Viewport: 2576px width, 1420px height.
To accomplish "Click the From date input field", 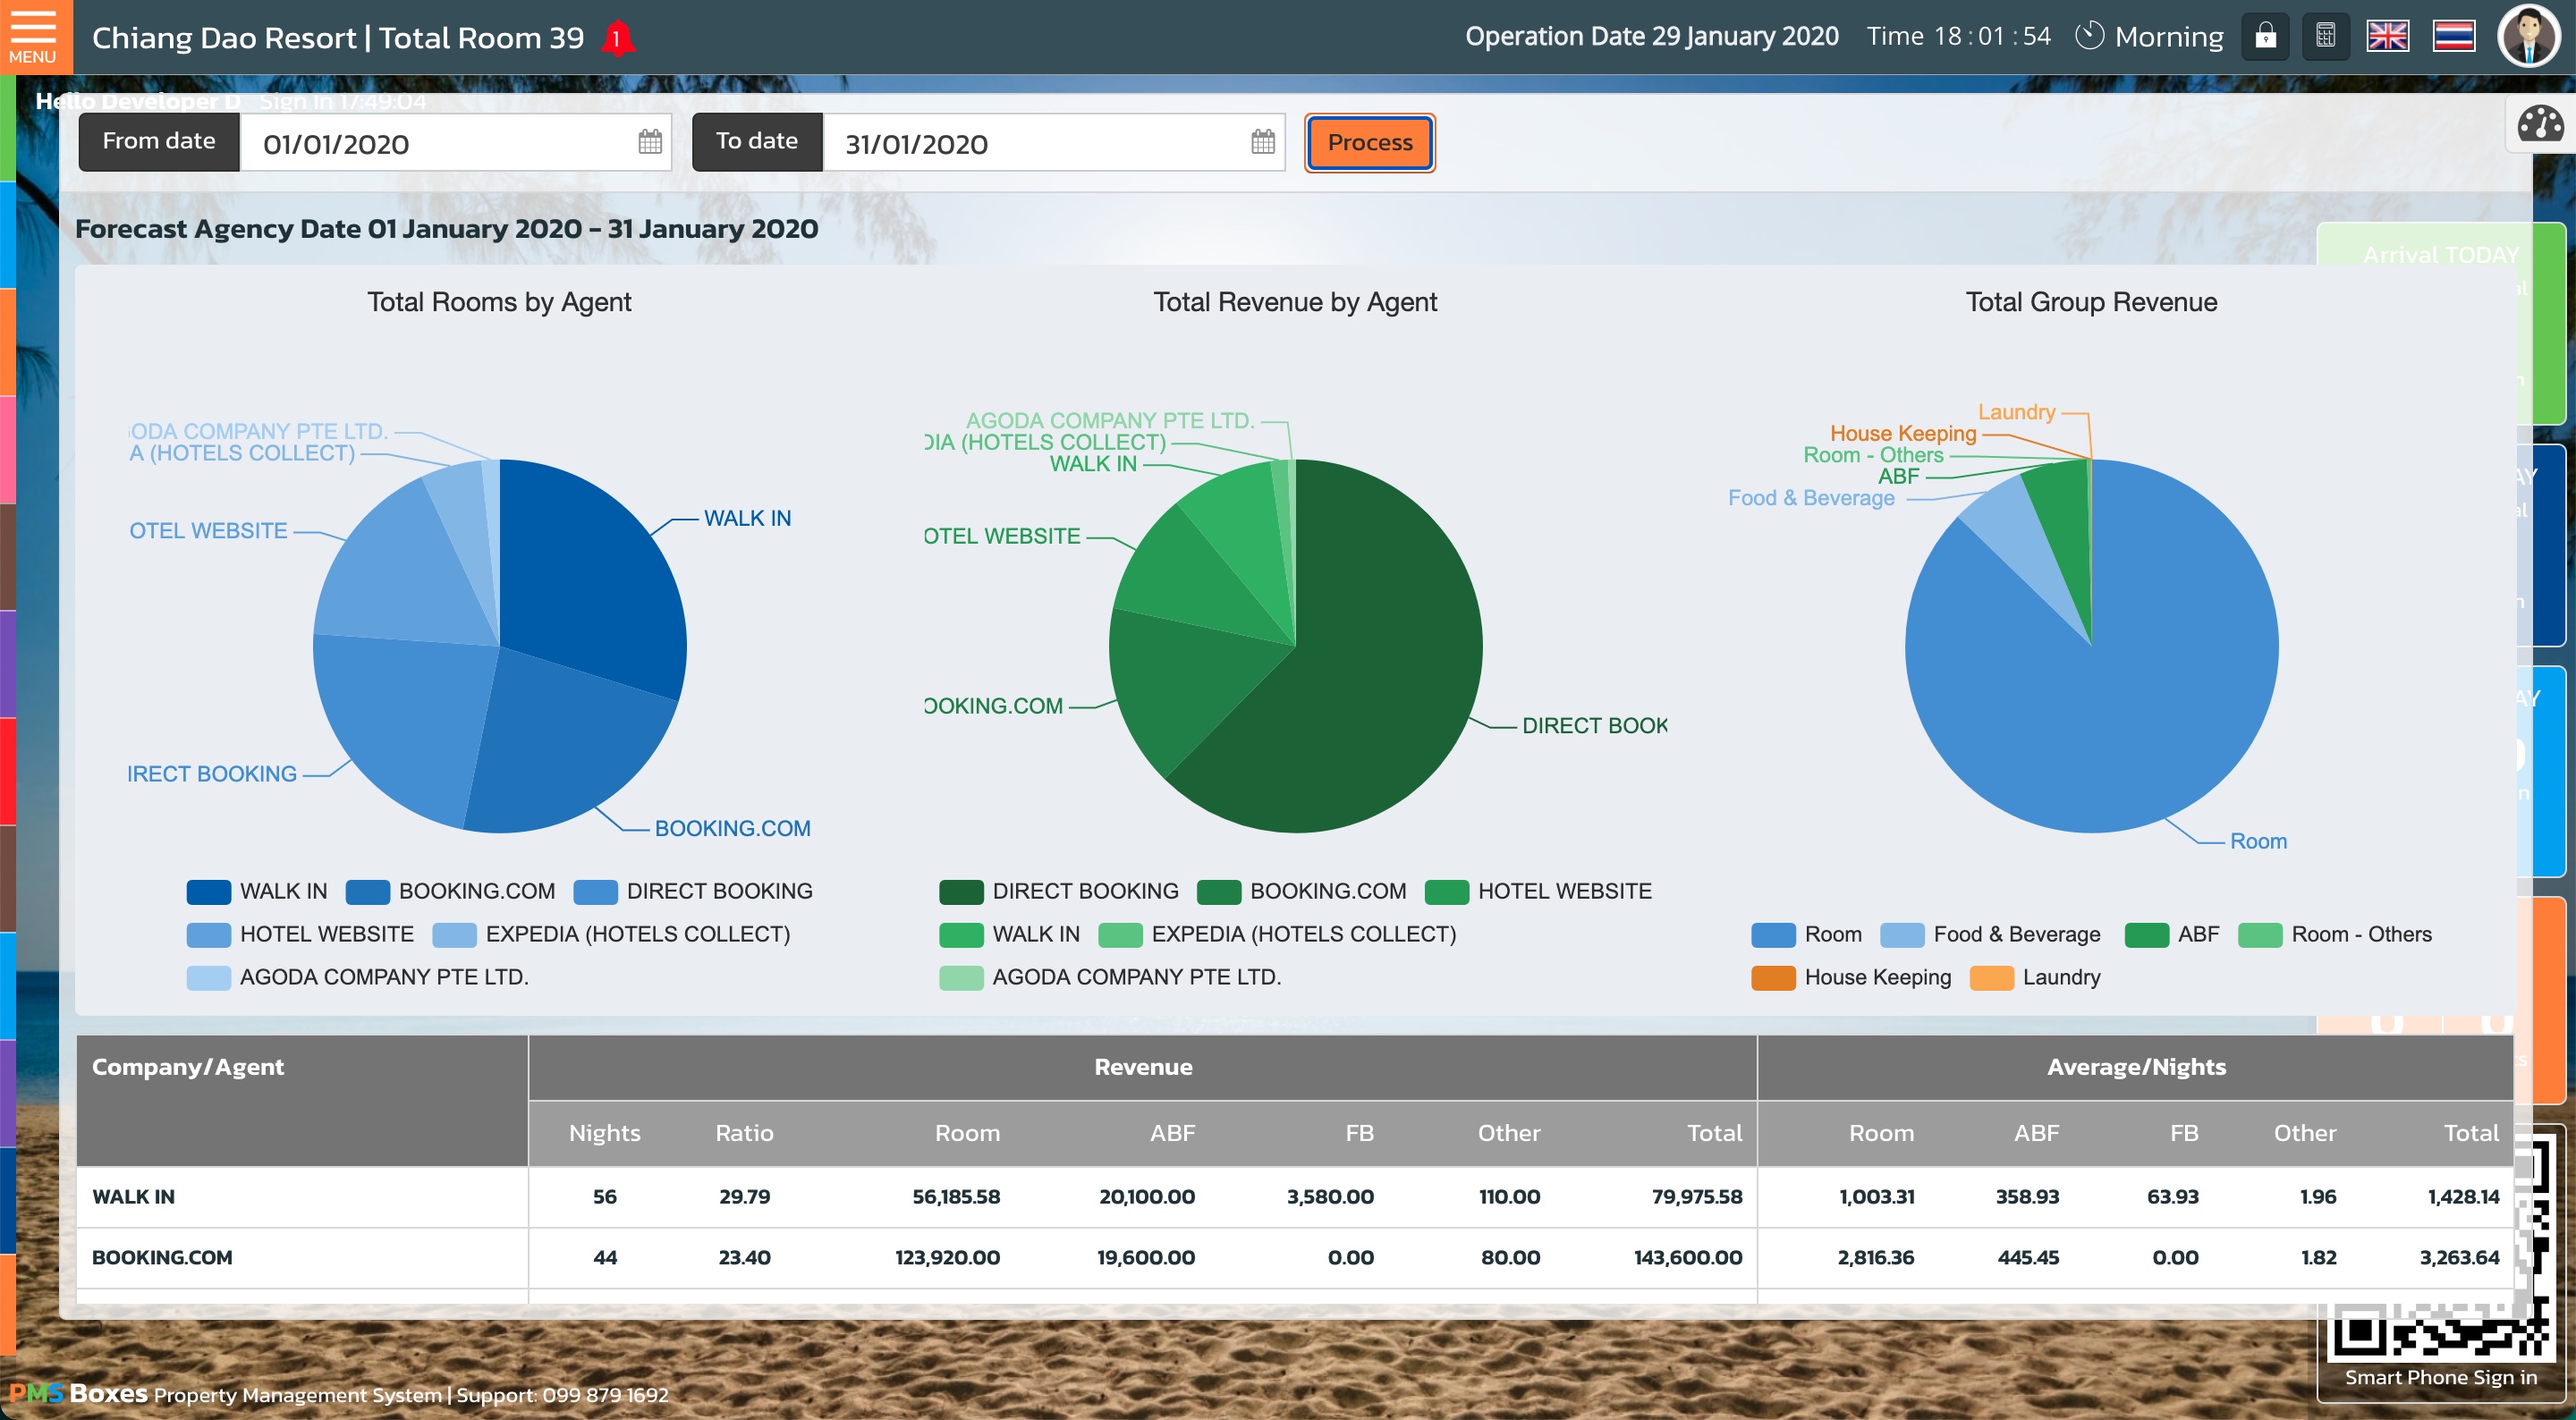I will (x=455, y=143).
